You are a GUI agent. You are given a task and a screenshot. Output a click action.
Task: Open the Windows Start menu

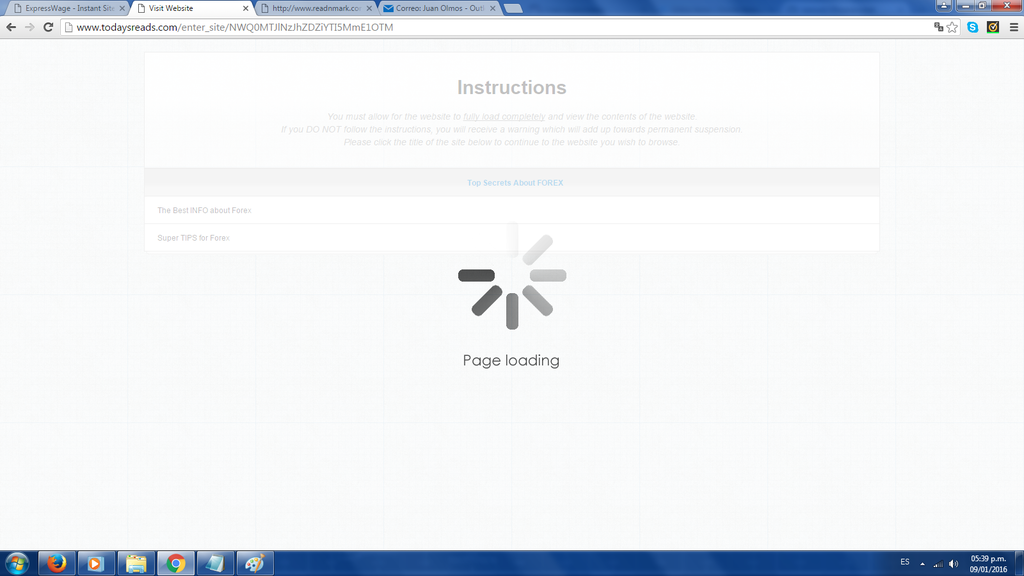click(17, 563)
